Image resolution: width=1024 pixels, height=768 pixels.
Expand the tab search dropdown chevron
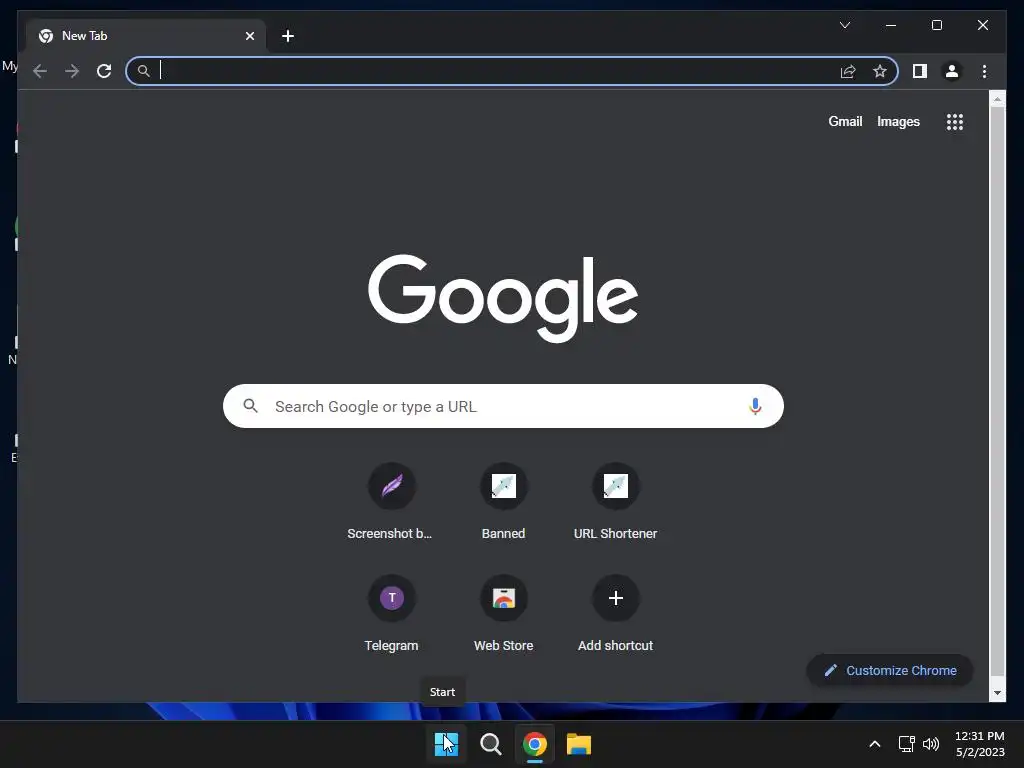844,25
